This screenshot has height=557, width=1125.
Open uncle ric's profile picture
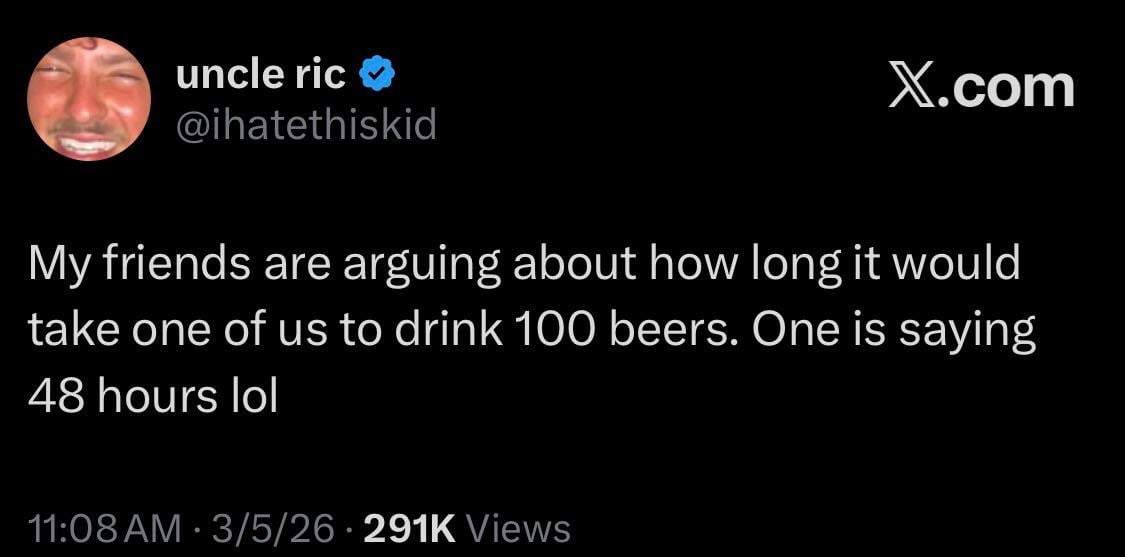[89, 99]
